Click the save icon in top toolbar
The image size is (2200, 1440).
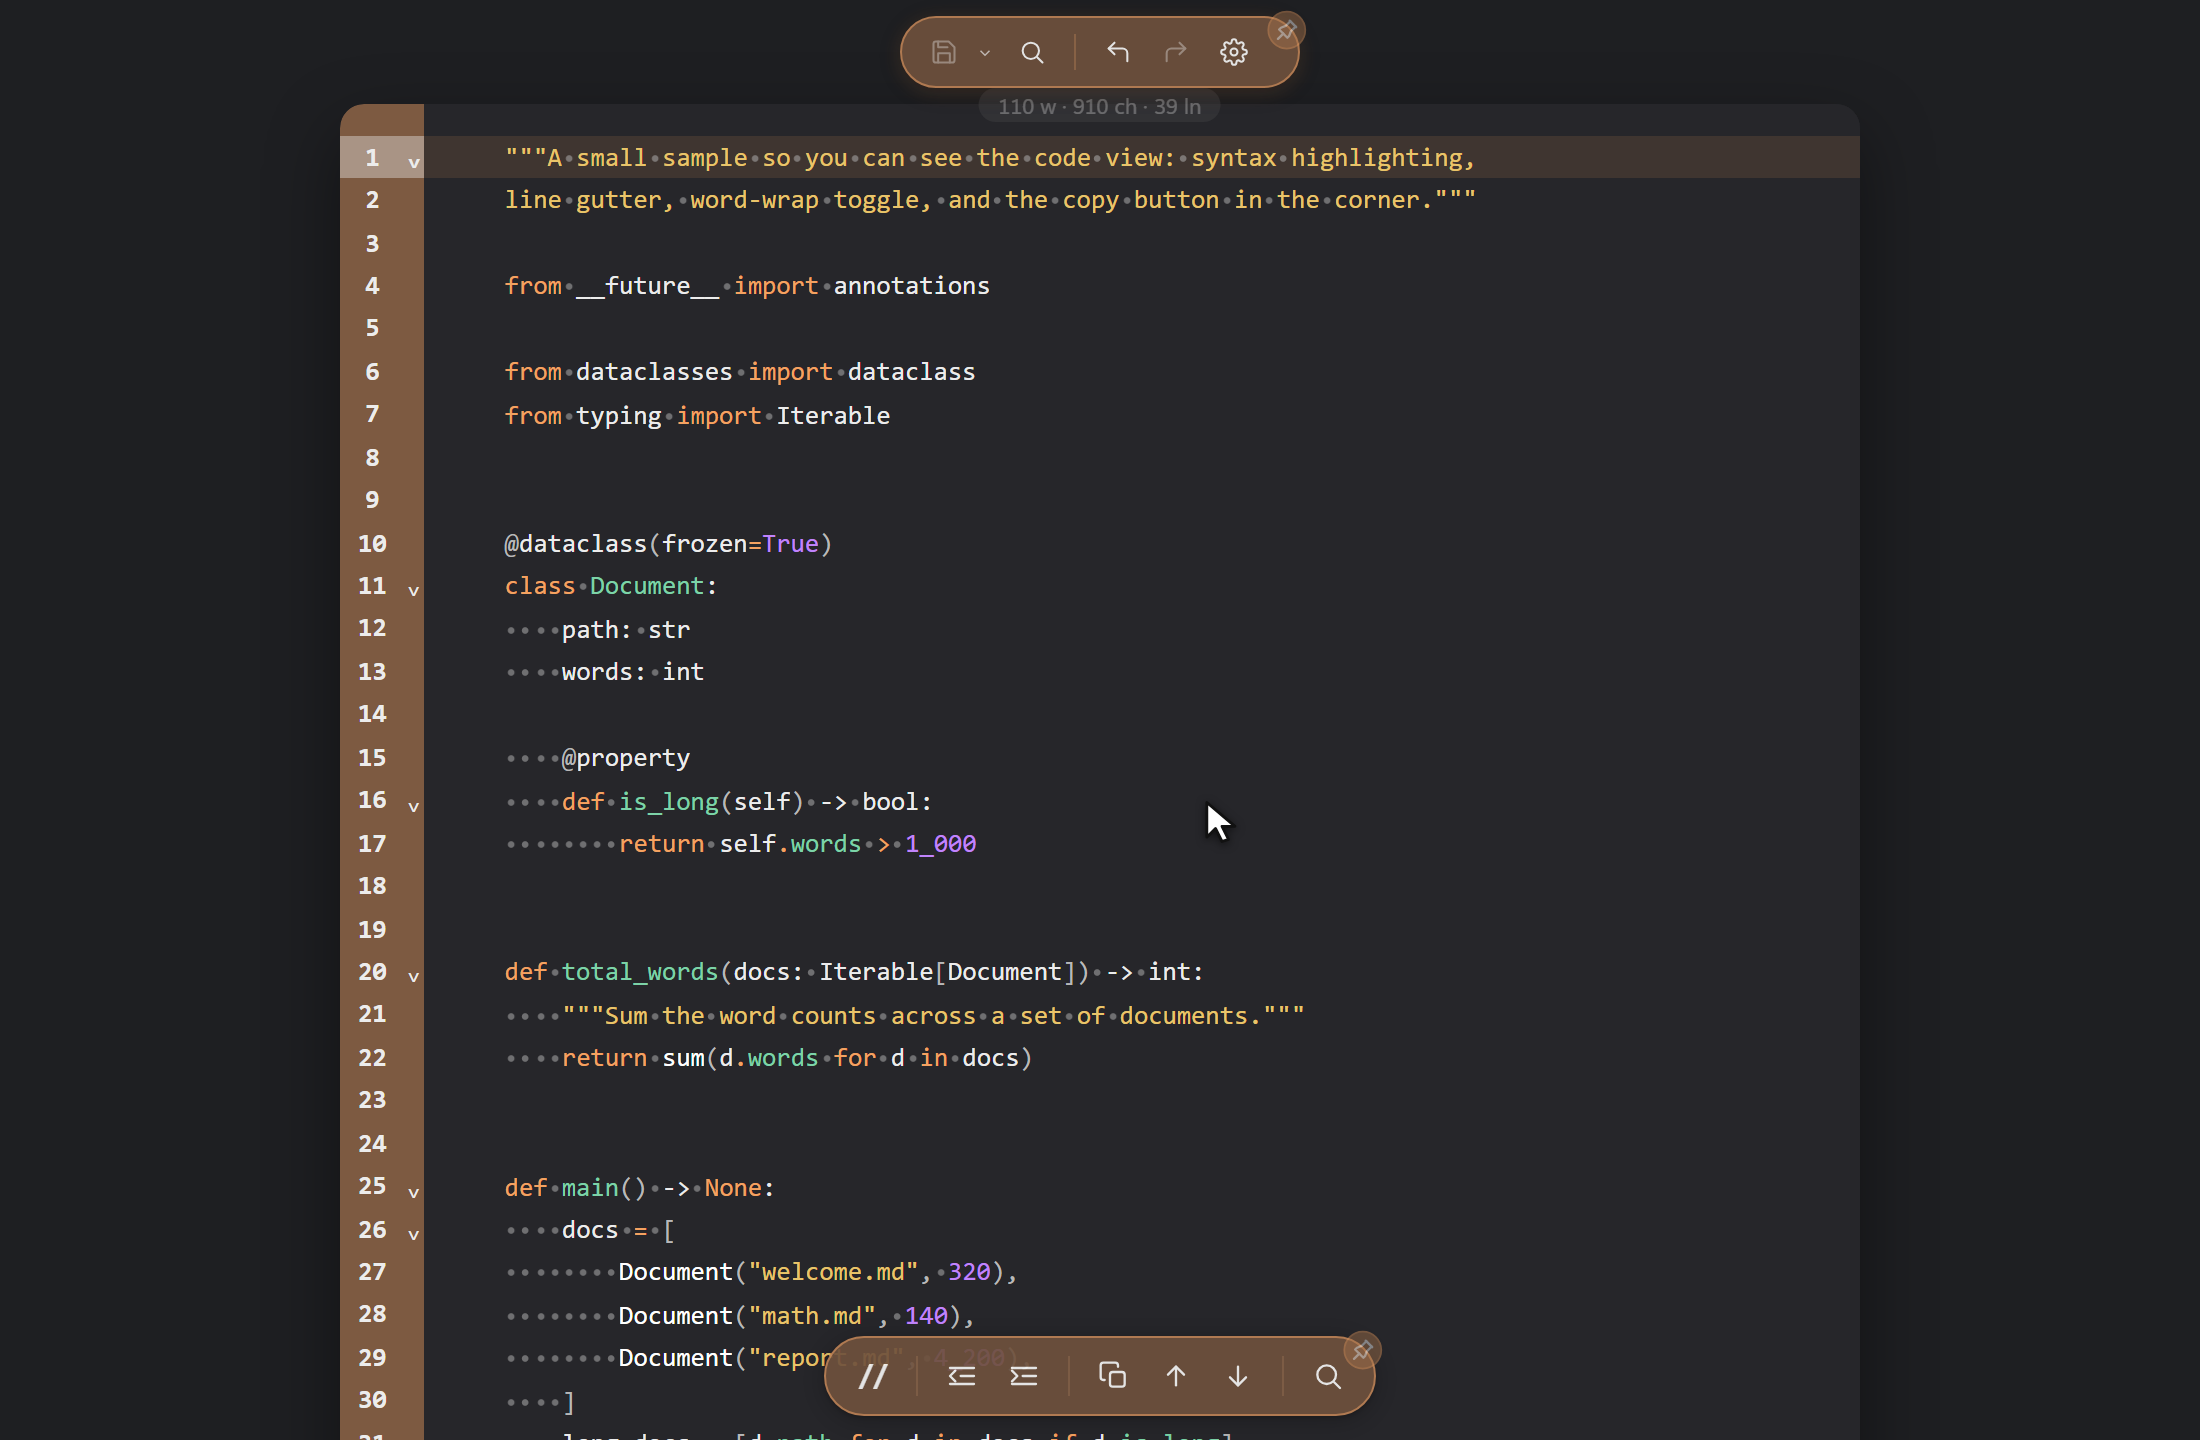pyautogui.click(x=944, y=52)
